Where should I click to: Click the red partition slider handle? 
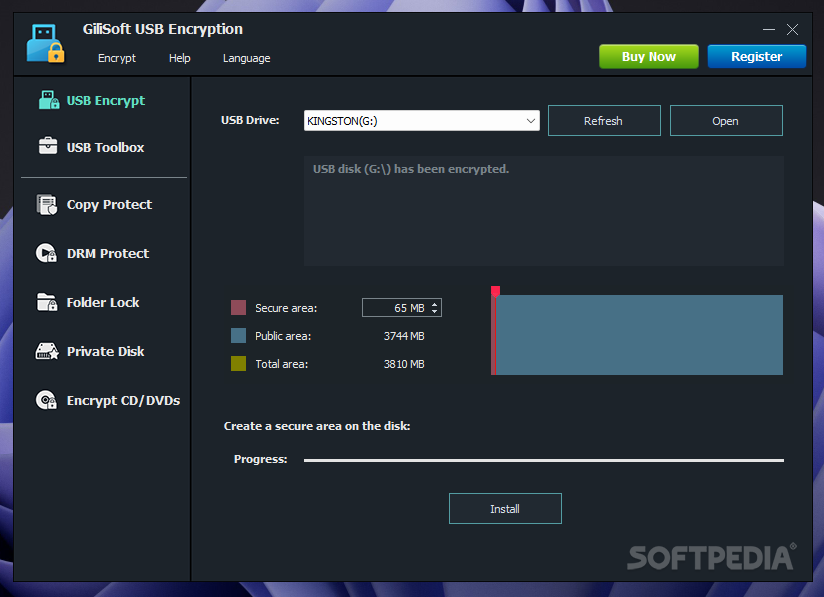click(495, 292)
